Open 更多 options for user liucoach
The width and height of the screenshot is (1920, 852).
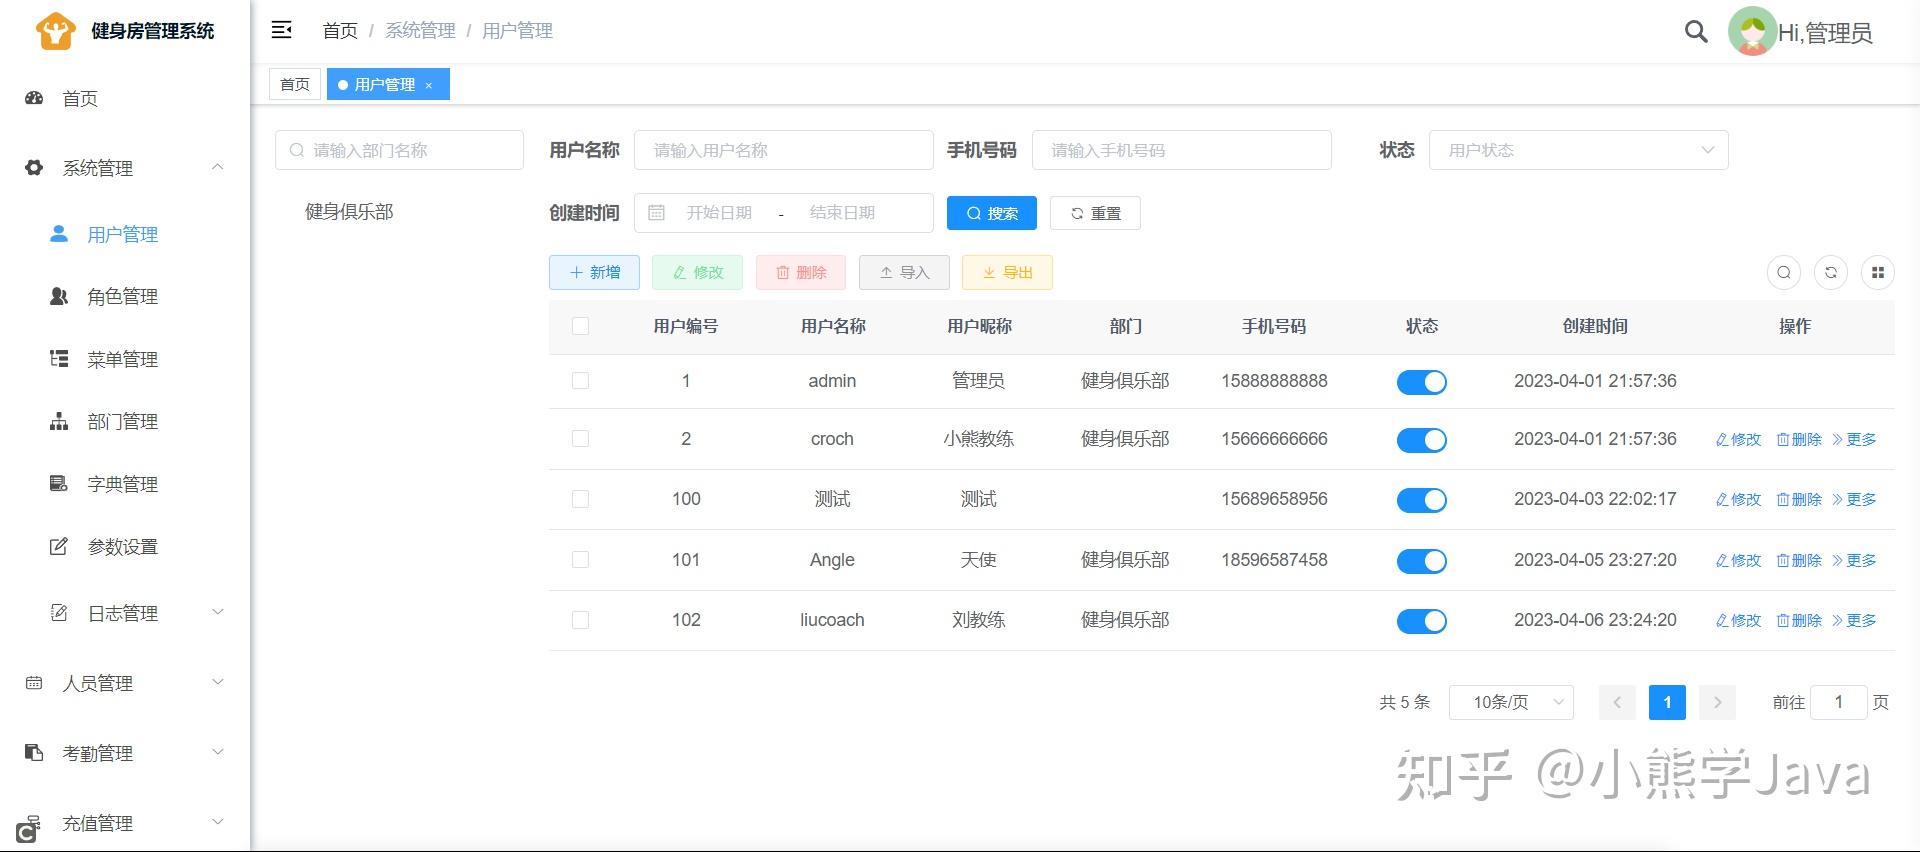[1853, 620]
